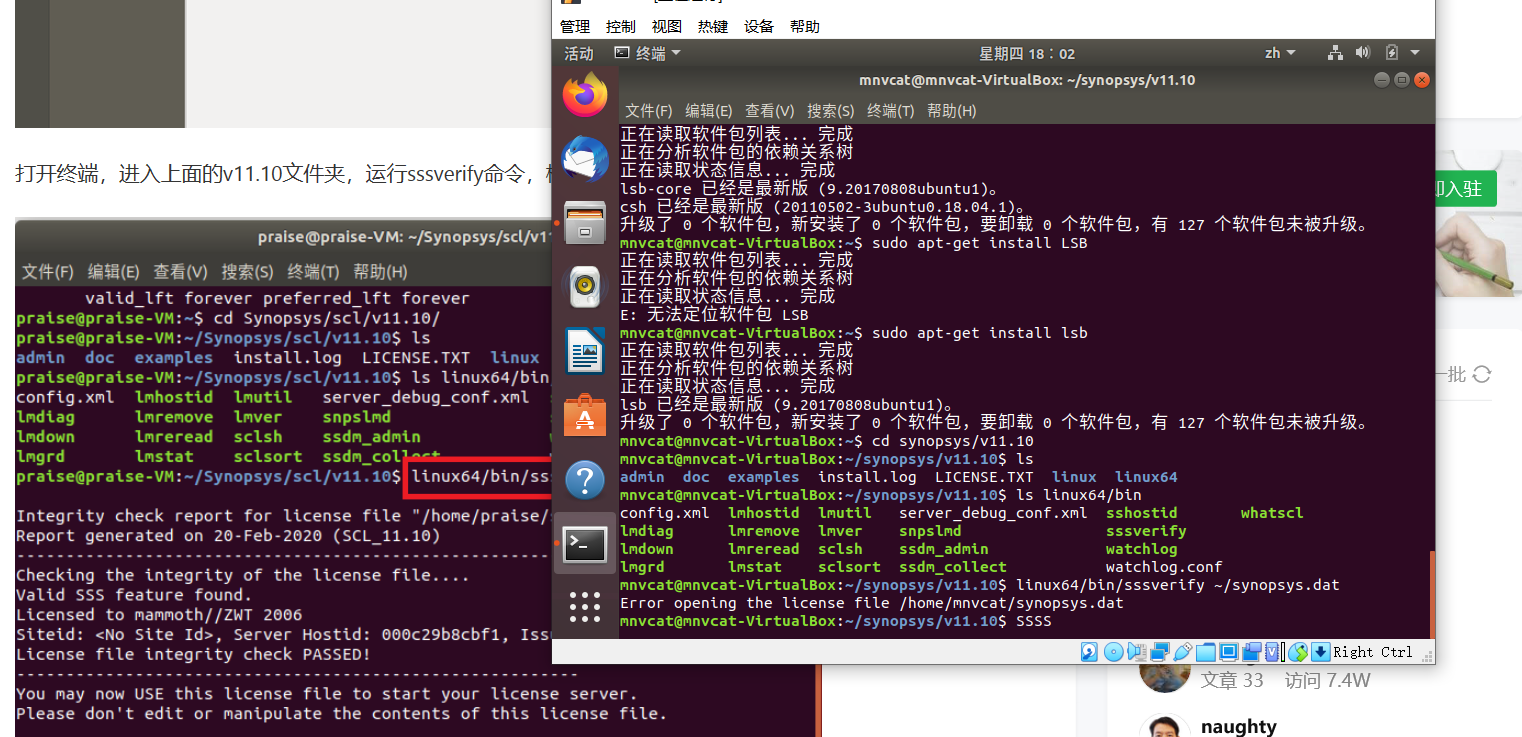The width and height of the screenshot is (1522, 737).
Task: Open Ubuntu Software from the dock
Action: coord(585,415)
